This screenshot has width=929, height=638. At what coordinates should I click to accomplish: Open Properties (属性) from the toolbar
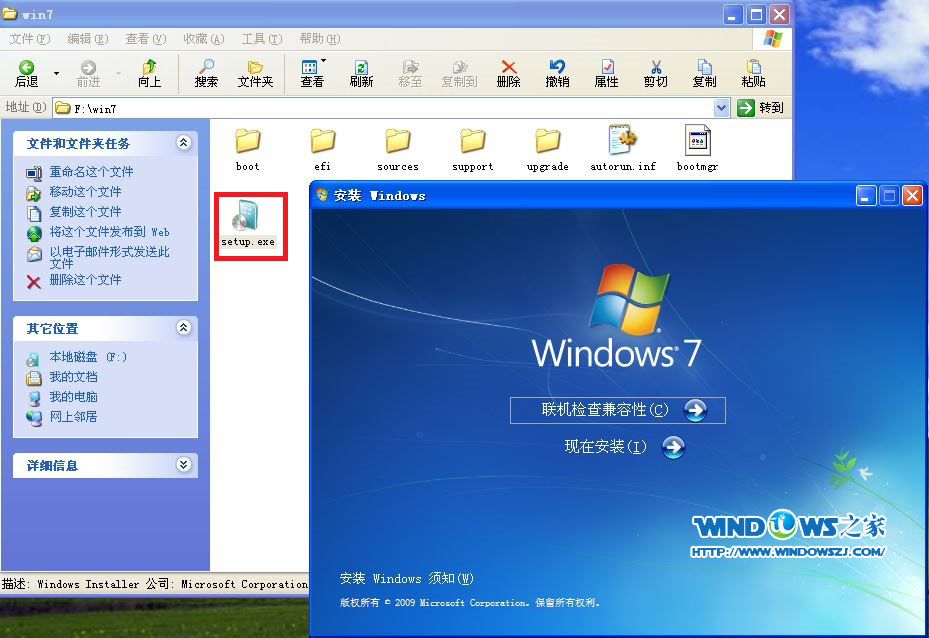click(606, 73)
